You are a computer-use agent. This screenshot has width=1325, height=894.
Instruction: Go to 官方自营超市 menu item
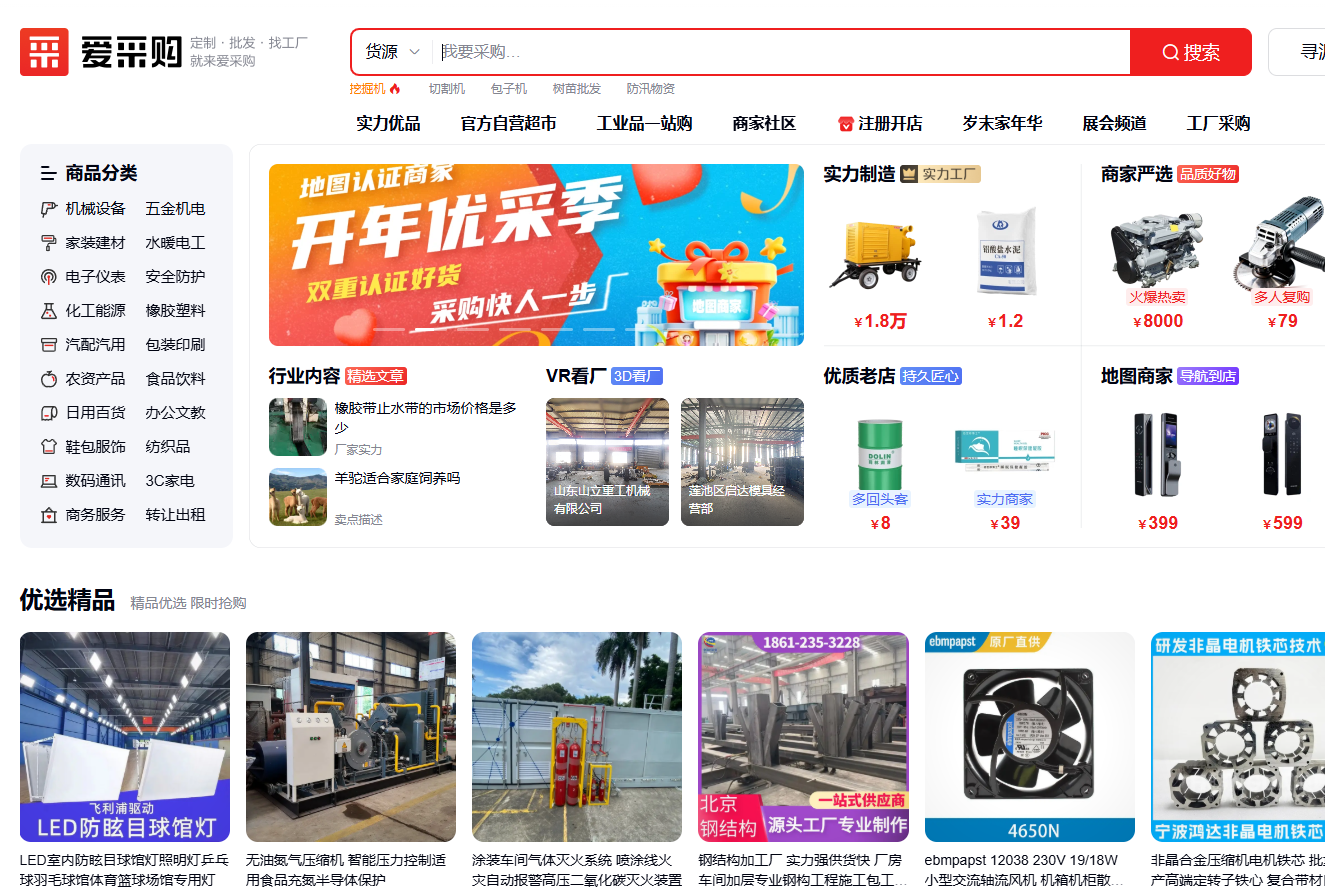[508, 124]
